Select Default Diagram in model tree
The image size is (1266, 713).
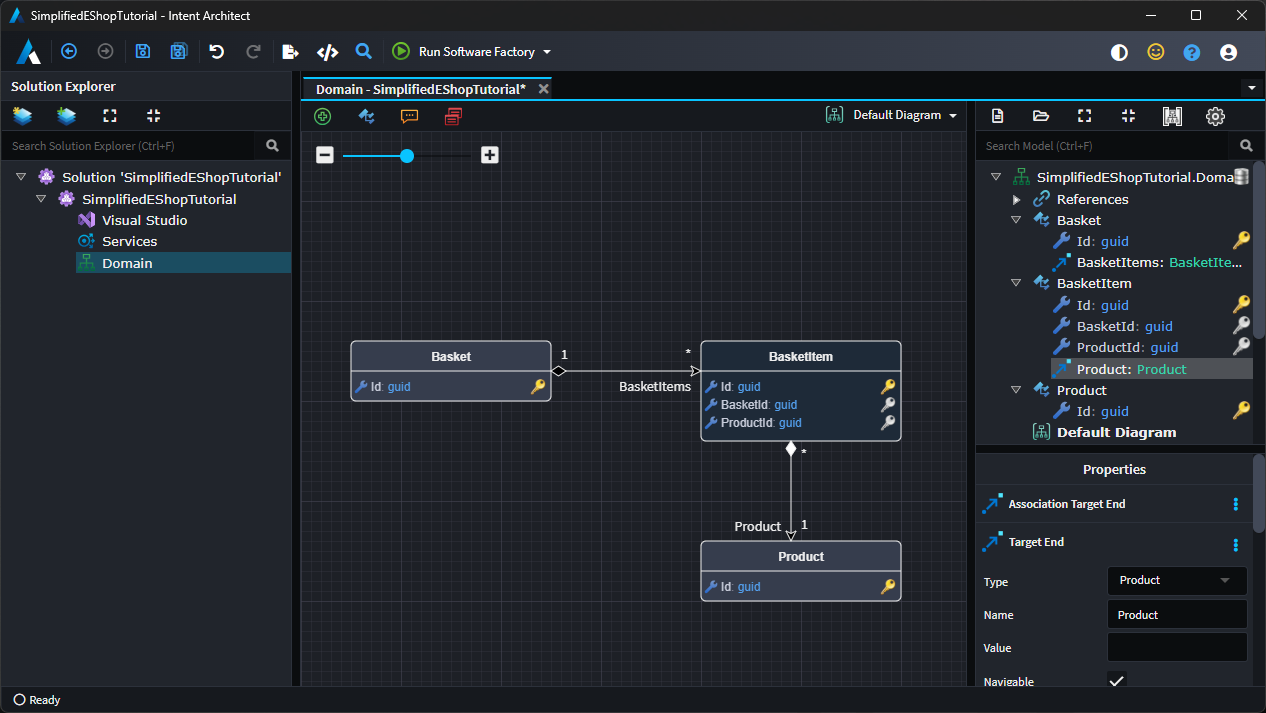click(1116, 433)
